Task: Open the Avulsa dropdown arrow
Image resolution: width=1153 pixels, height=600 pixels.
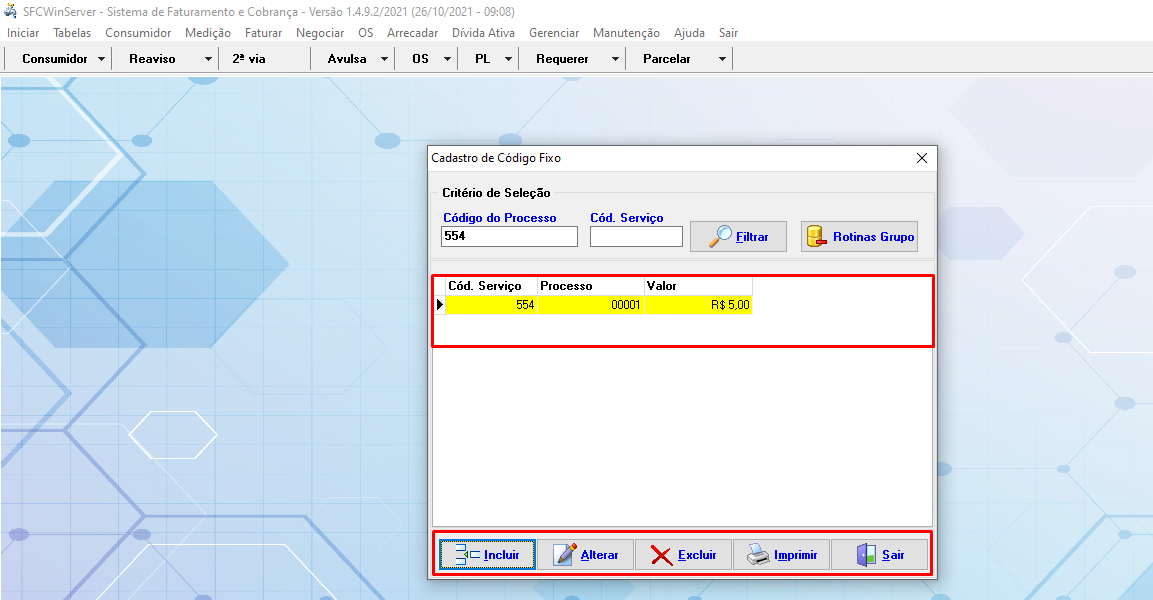Action: tap(385, 59)
